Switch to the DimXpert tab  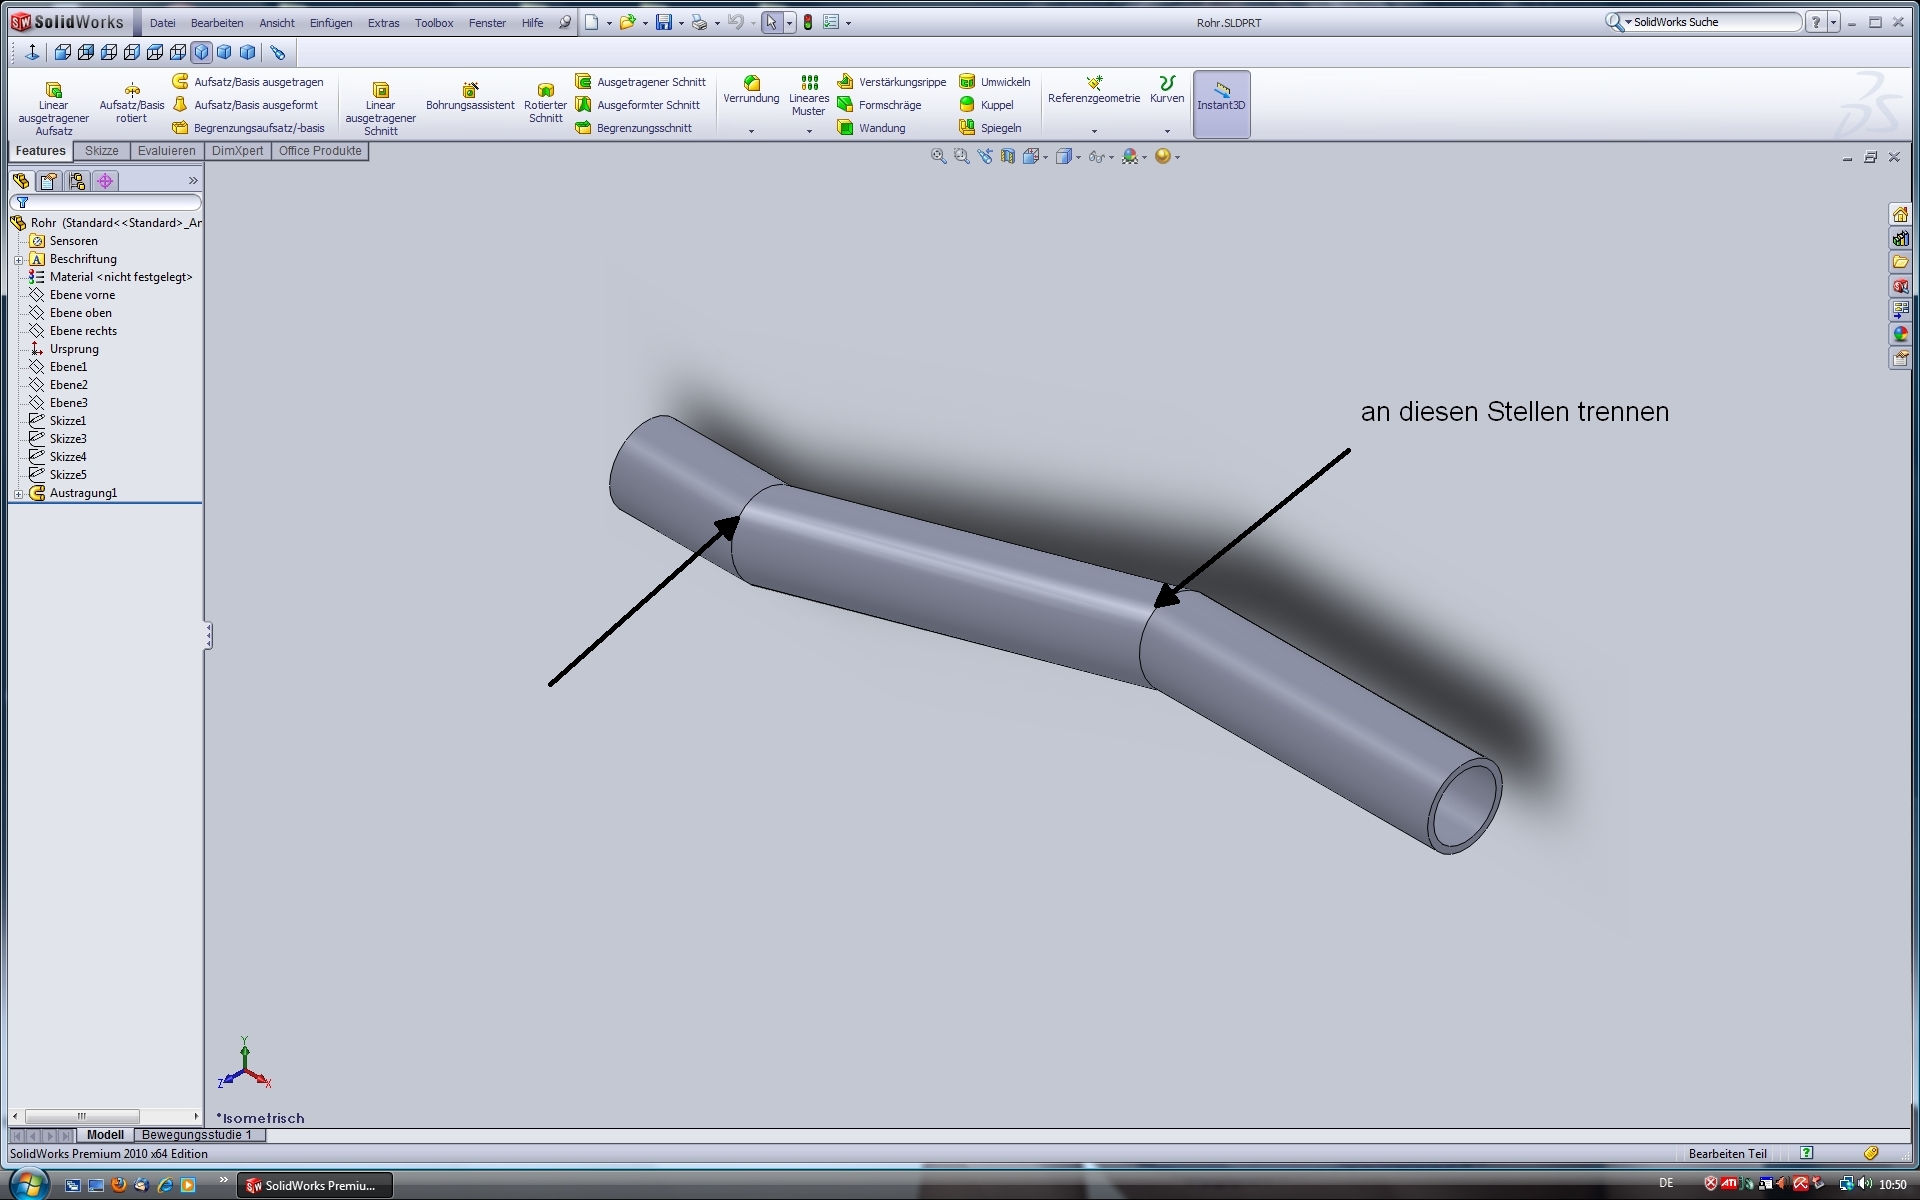click(x=238, y=151)
